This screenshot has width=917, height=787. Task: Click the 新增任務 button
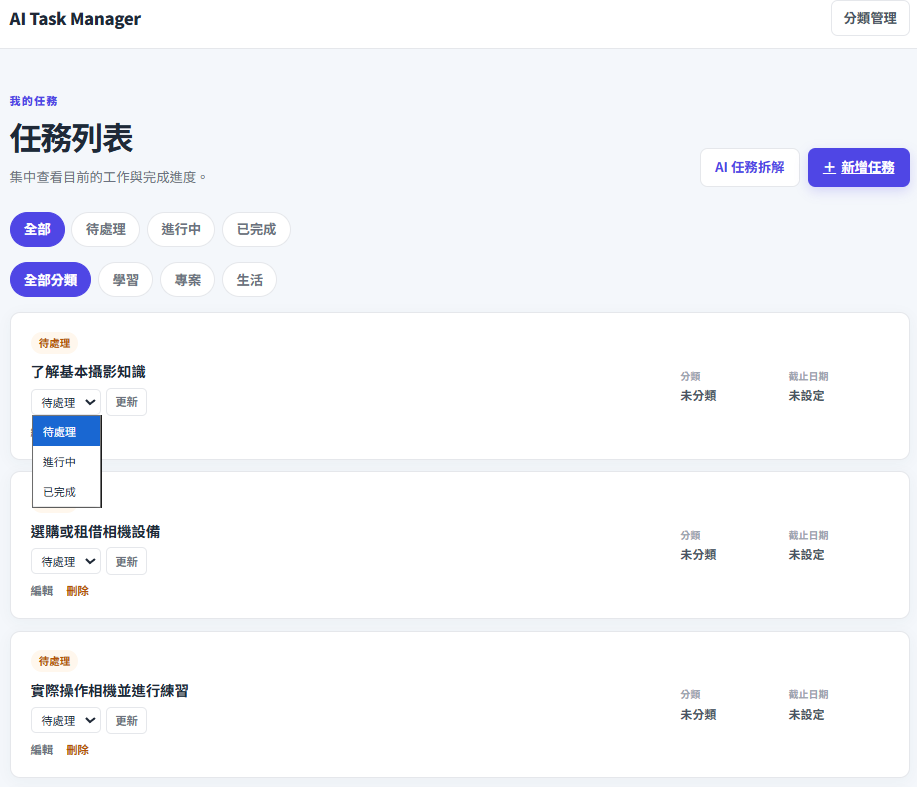point(859,167)
